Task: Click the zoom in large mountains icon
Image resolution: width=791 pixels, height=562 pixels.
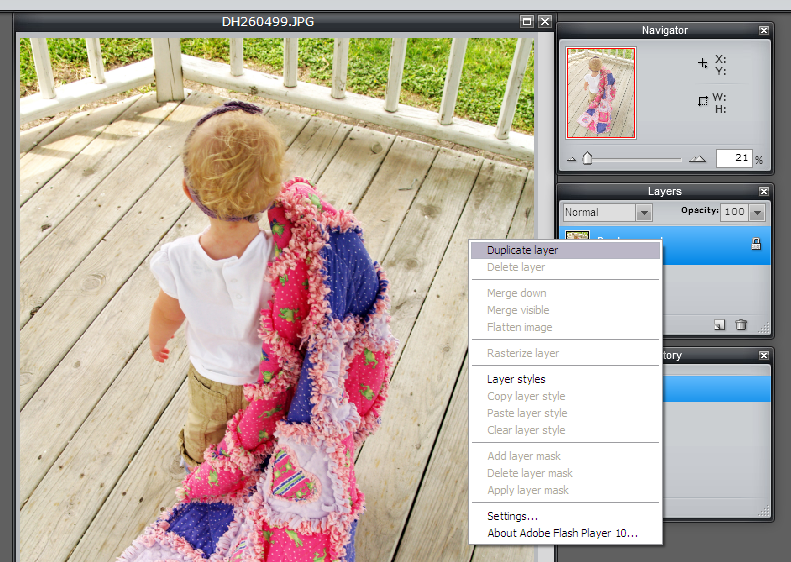Action: (x=697, y=159)
